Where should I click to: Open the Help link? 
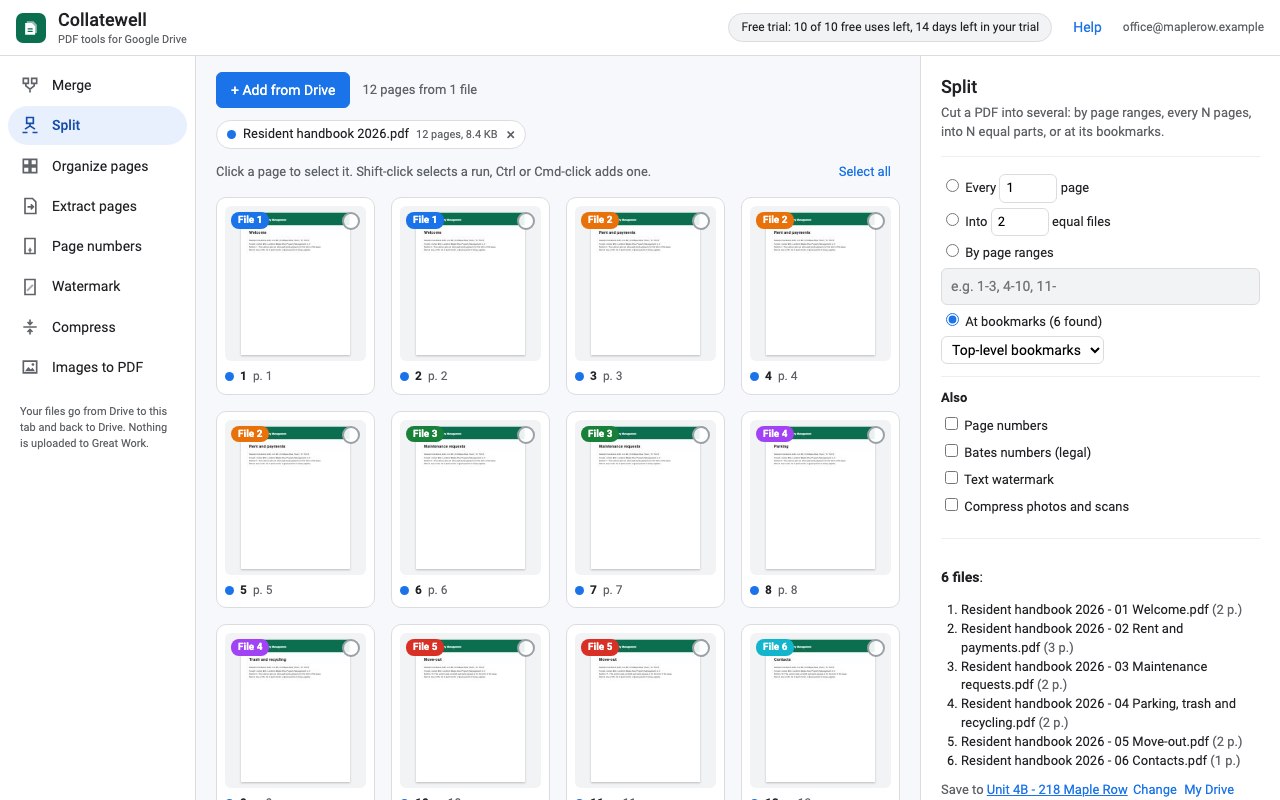(x=1087, y=27)
